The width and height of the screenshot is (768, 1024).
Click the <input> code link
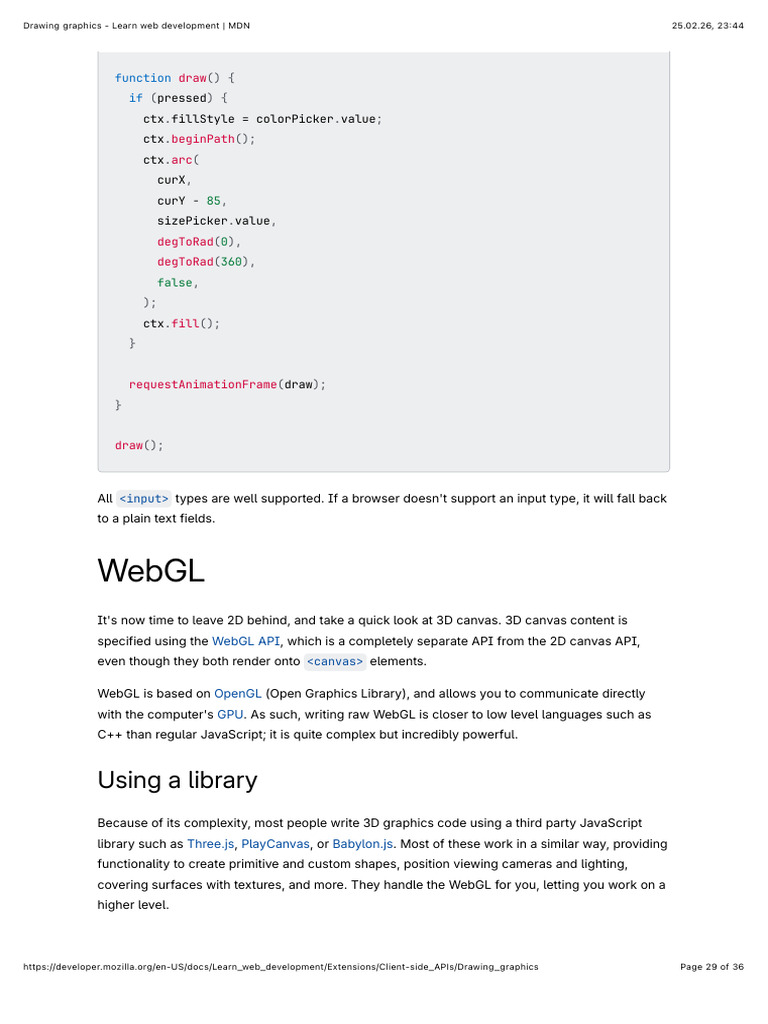144,499
